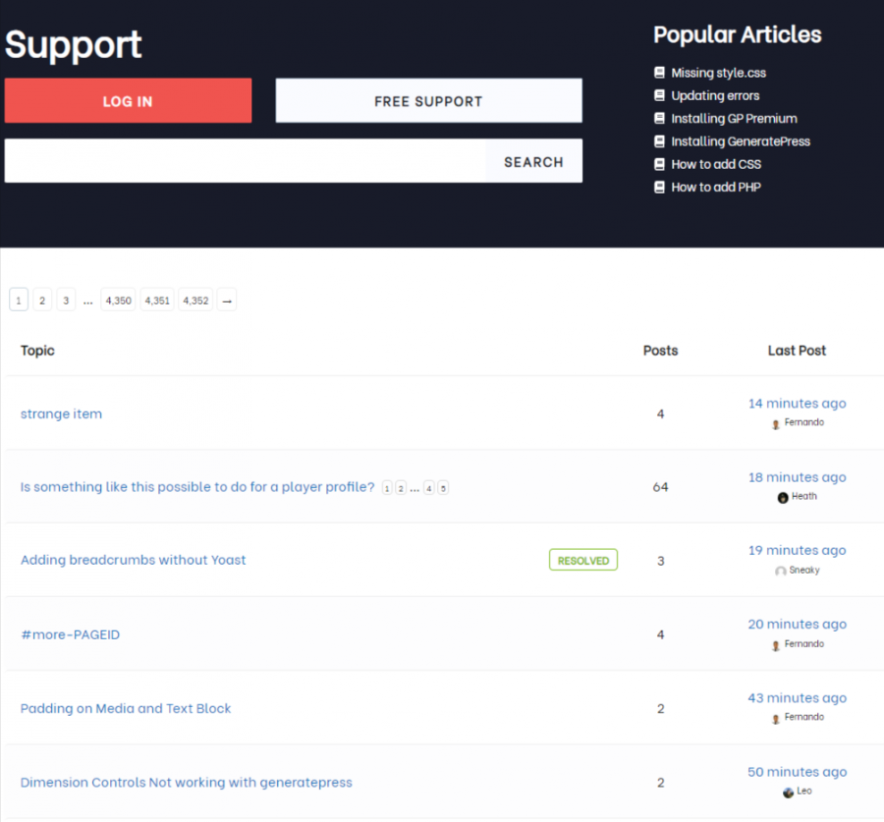Switch to the FREE SUPPORT tab

pos(428,100)
